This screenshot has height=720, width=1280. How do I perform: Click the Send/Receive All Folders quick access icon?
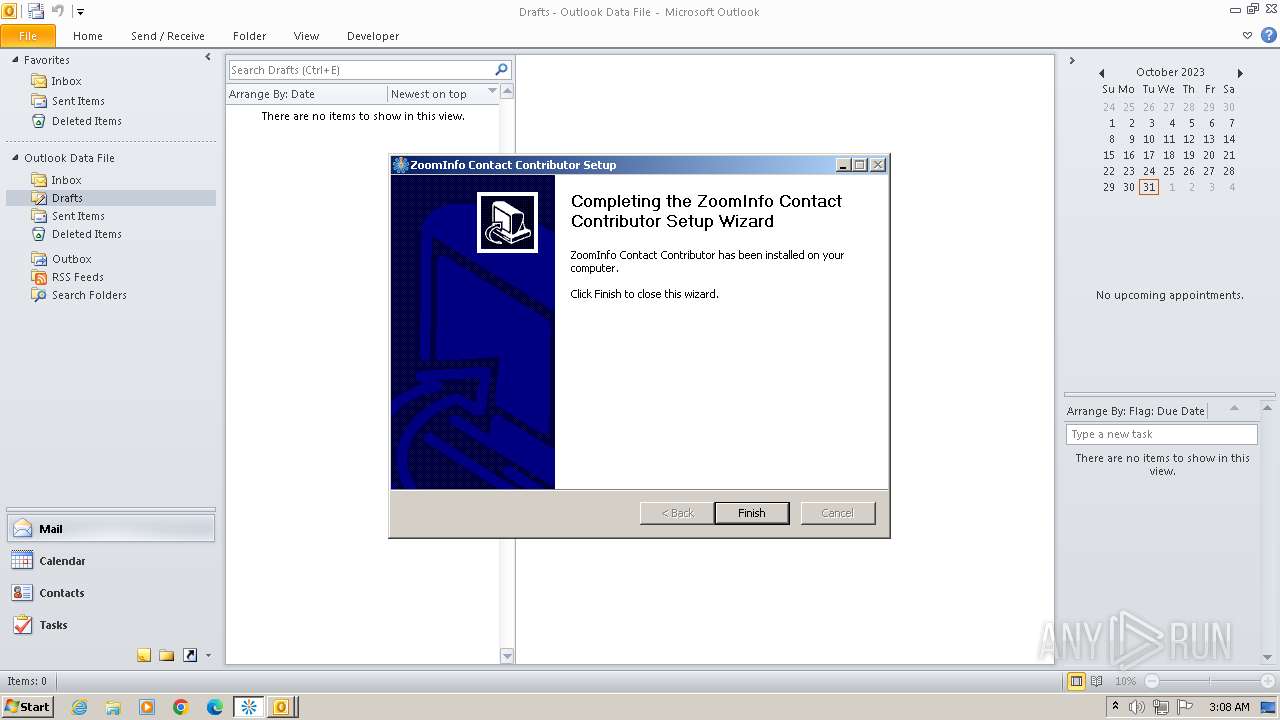36,11
